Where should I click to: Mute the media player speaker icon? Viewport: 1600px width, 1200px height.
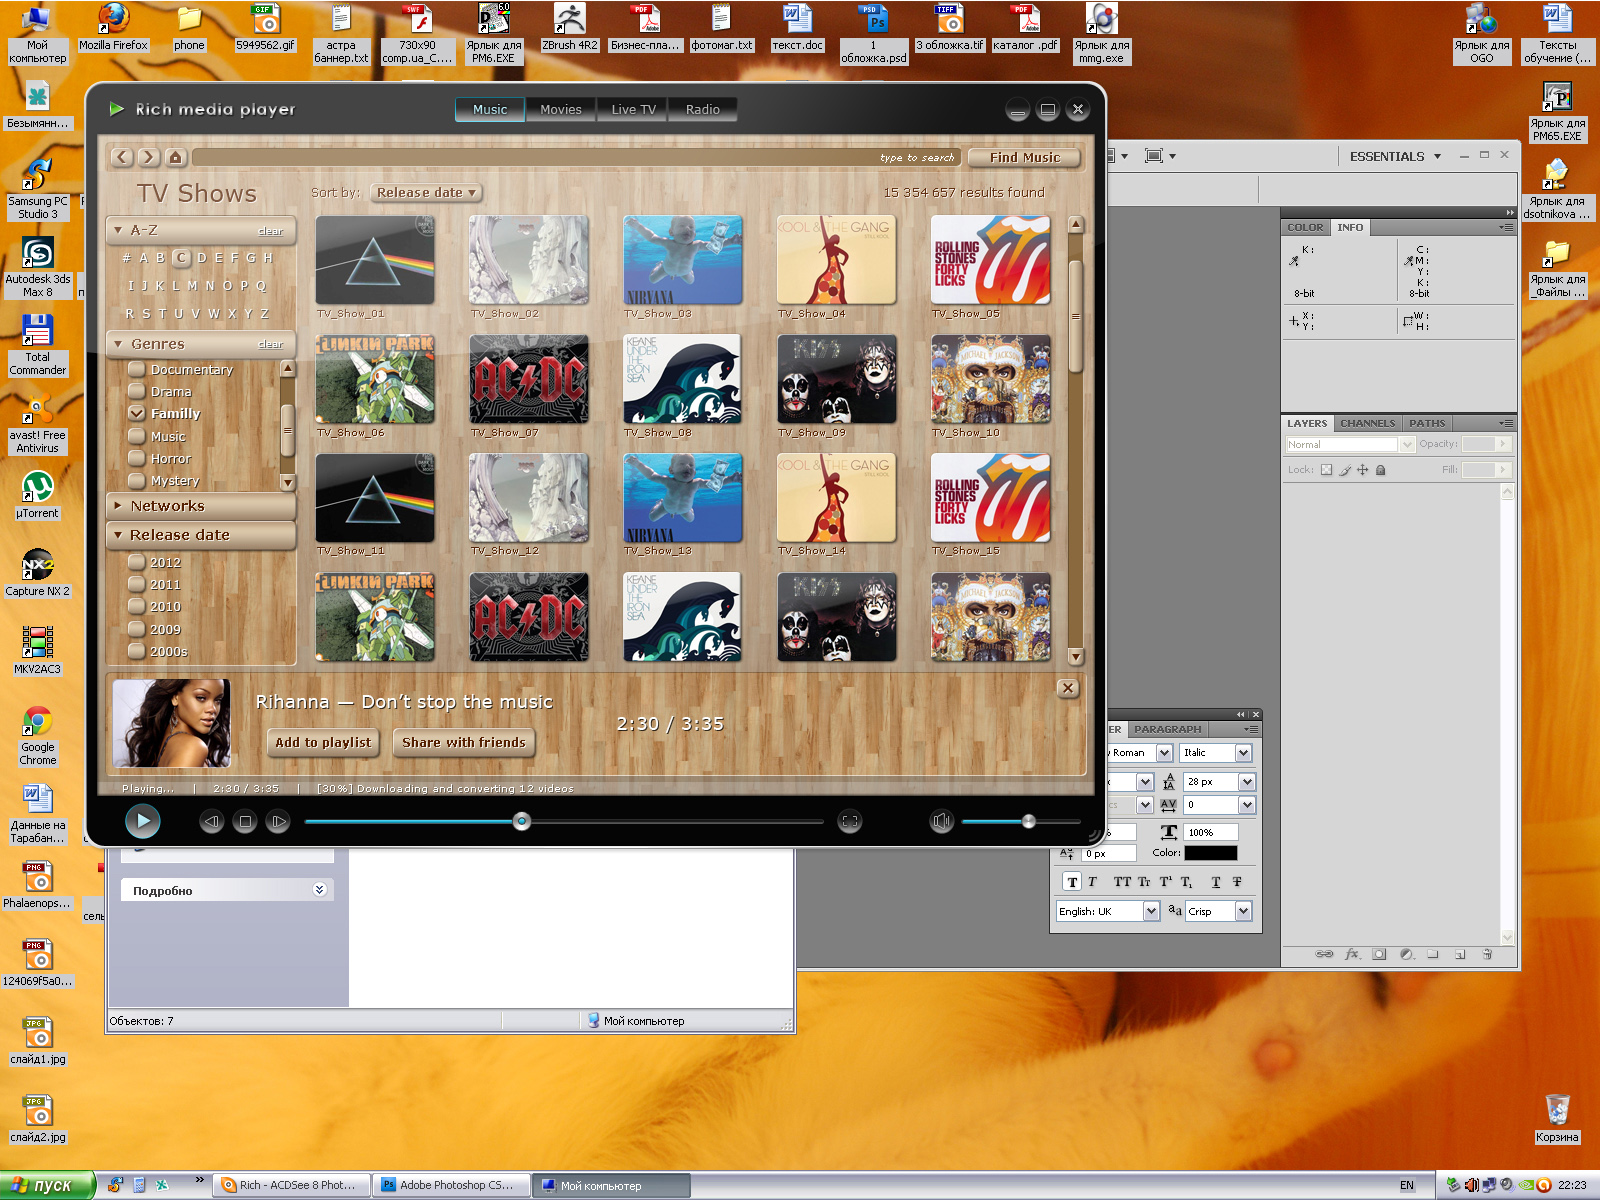point(941,822)
